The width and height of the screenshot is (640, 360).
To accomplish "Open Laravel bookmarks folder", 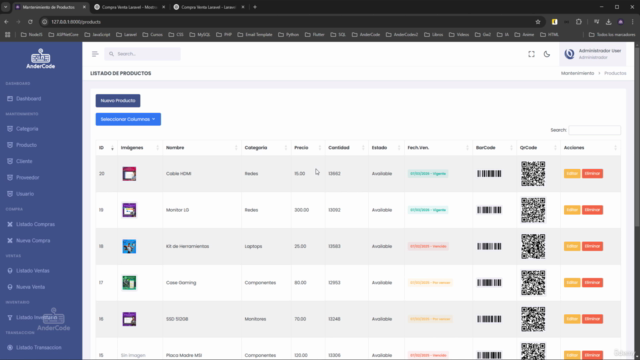I will (127, 35).
